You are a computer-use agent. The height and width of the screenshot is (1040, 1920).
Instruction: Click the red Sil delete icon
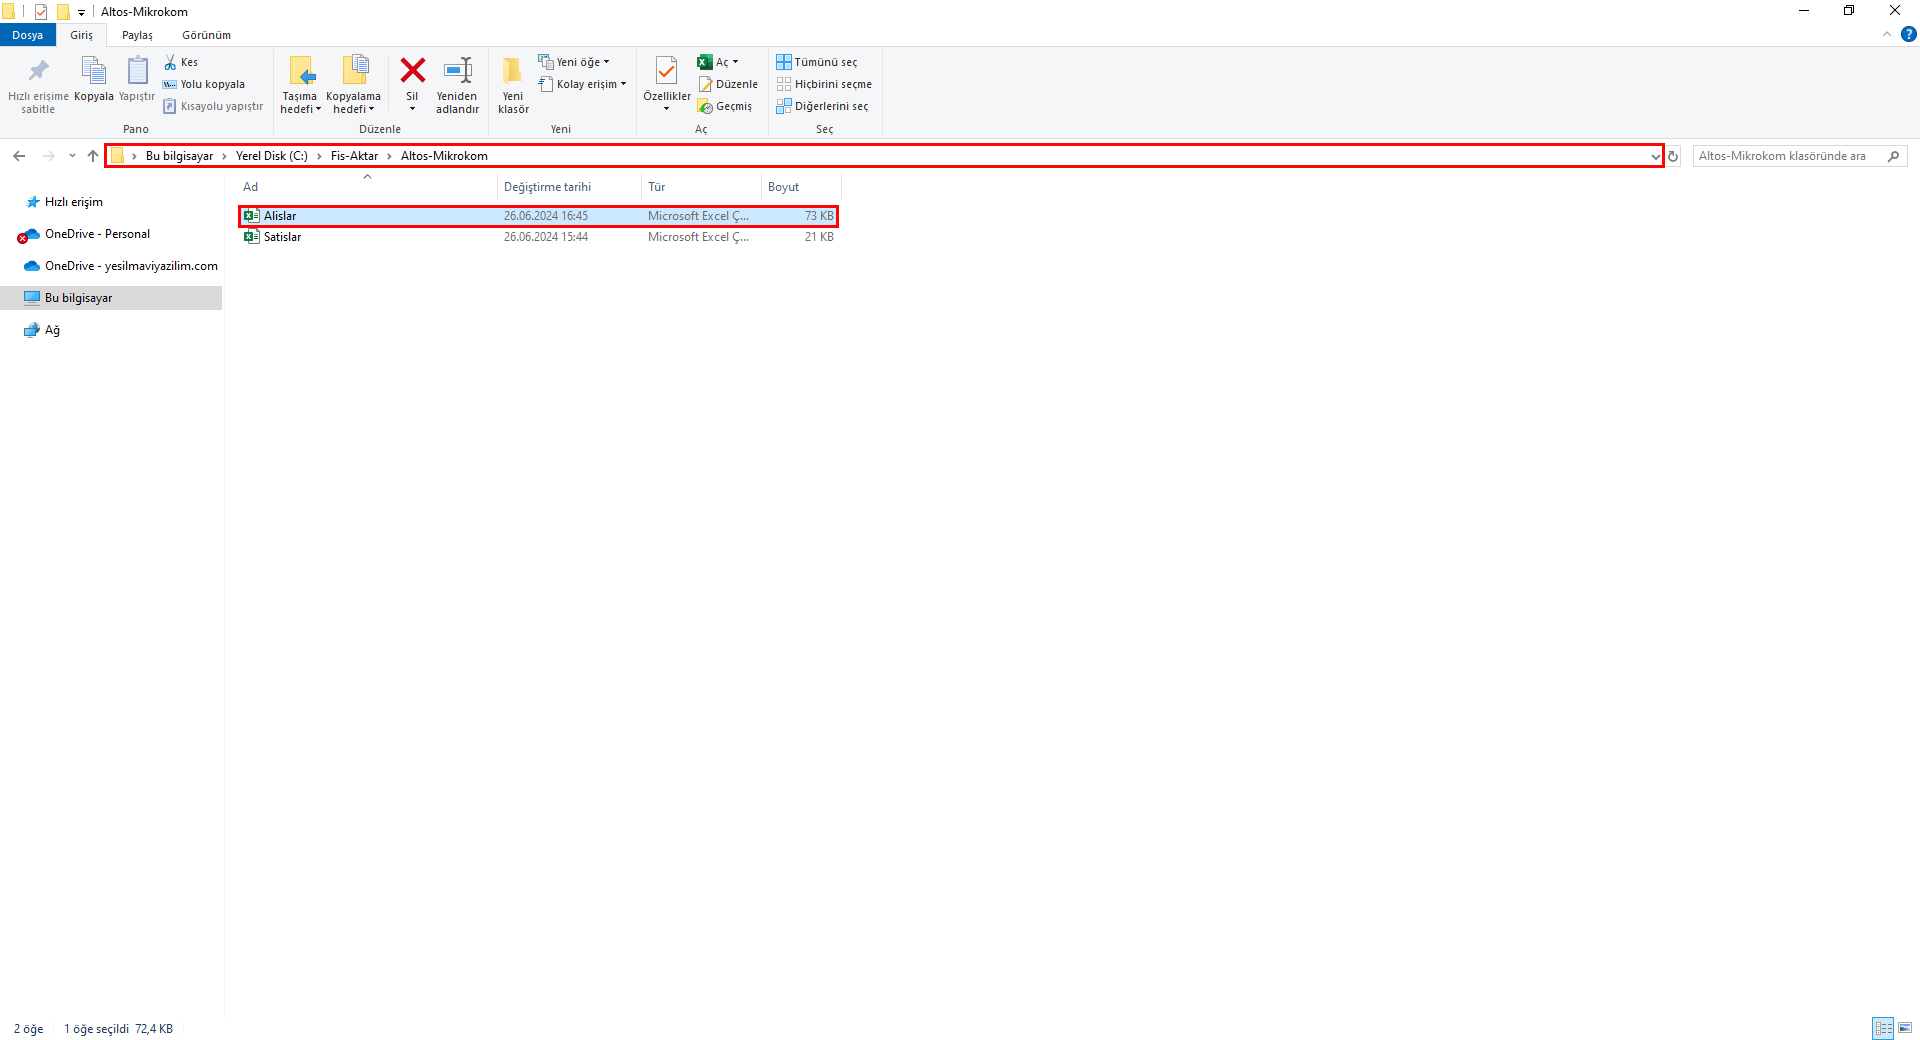pos(412,71)
